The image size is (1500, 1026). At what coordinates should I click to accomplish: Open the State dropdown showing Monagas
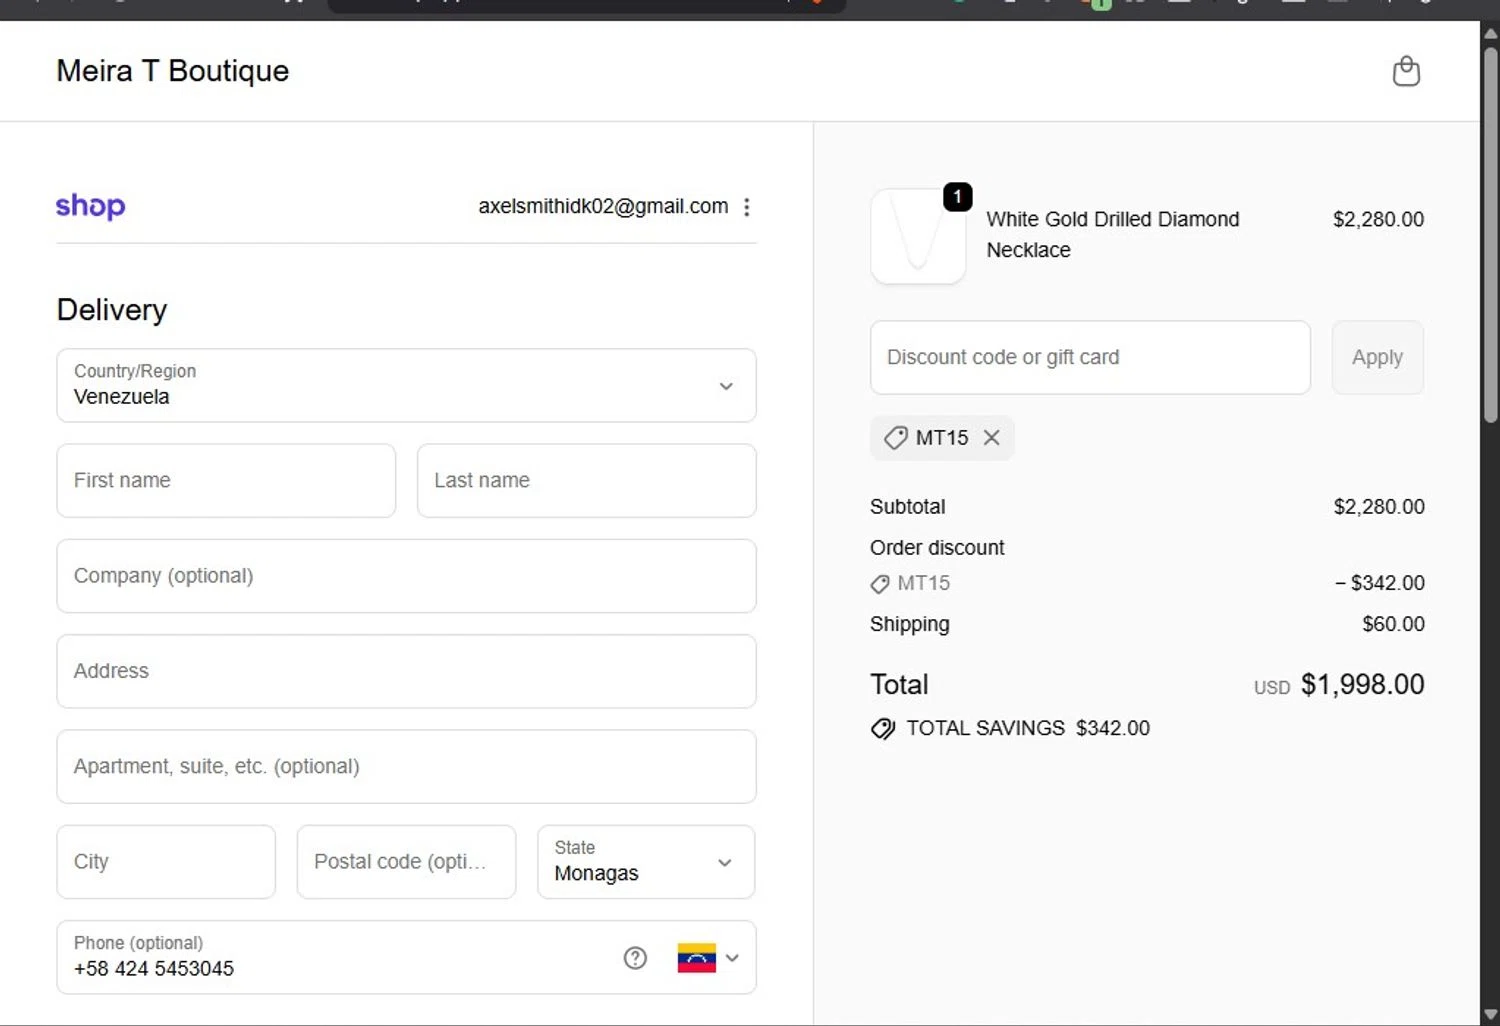(x=646, y=862)
